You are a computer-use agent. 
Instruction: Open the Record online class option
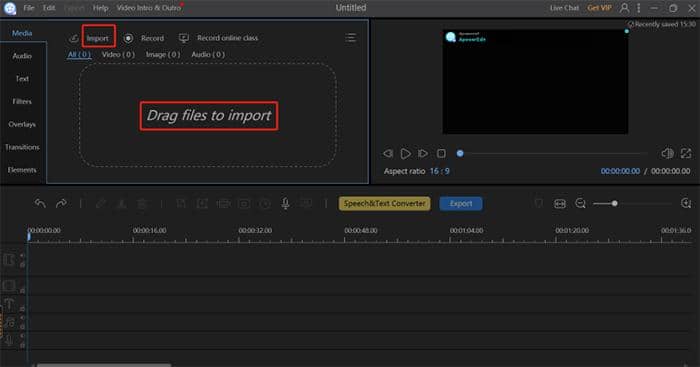[227, 38]
